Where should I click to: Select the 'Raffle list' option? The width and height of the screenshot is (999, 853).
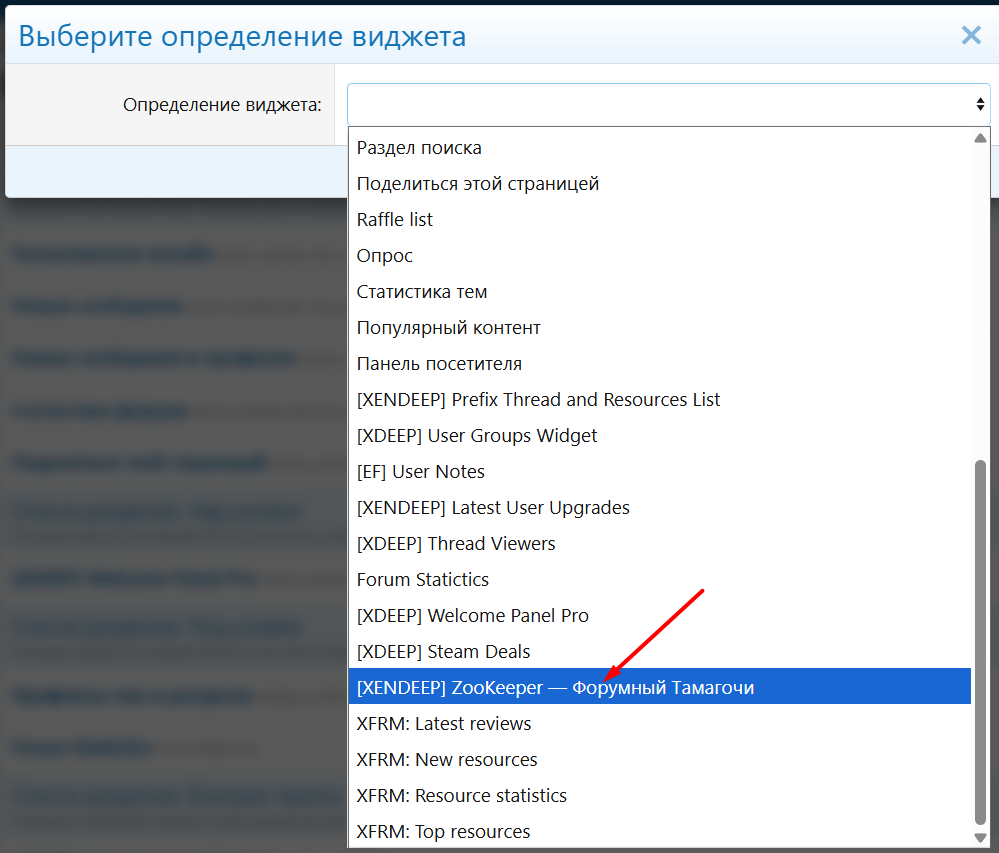395,220
